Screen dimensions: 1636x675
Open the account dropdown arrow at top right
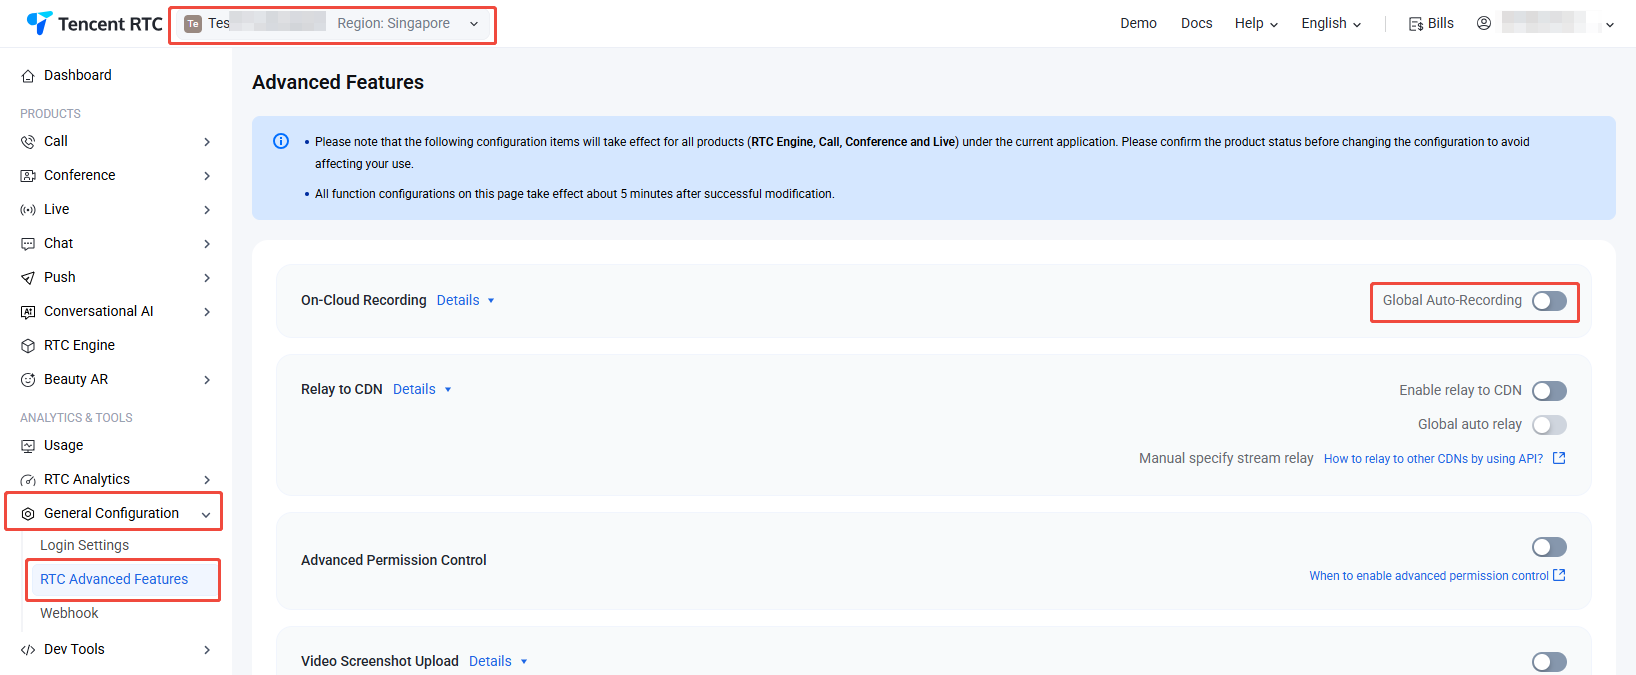[1610, 25]
